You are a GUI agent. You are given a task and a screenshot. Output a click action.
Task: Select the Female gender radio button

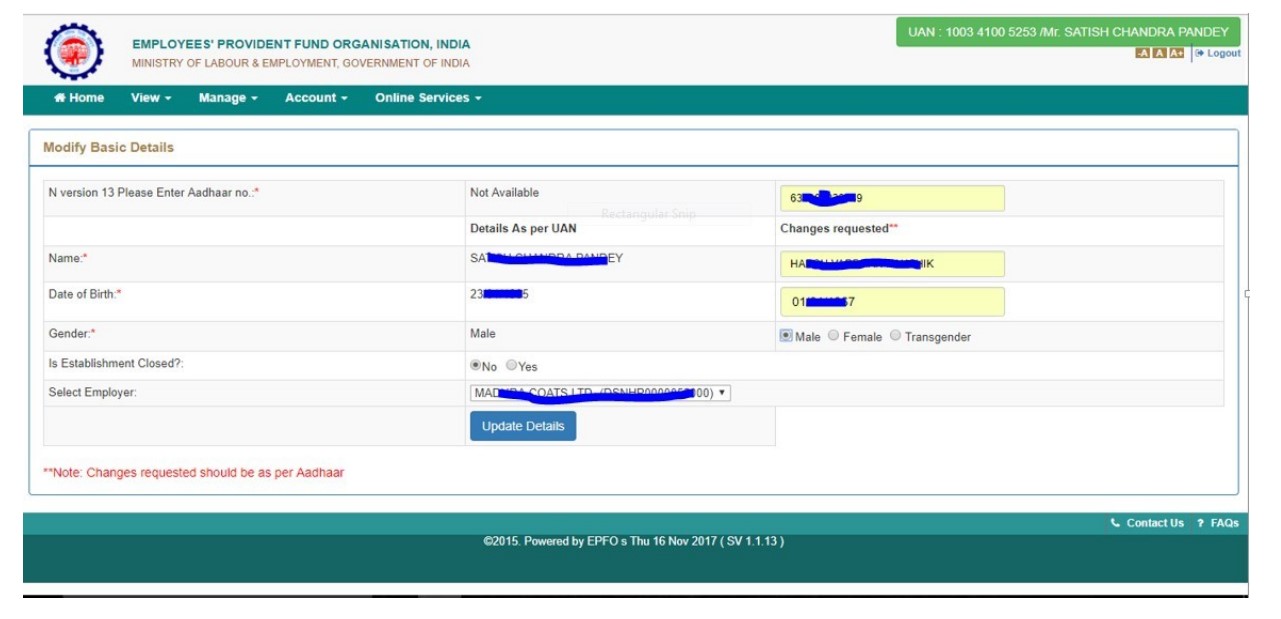(834, 336)
